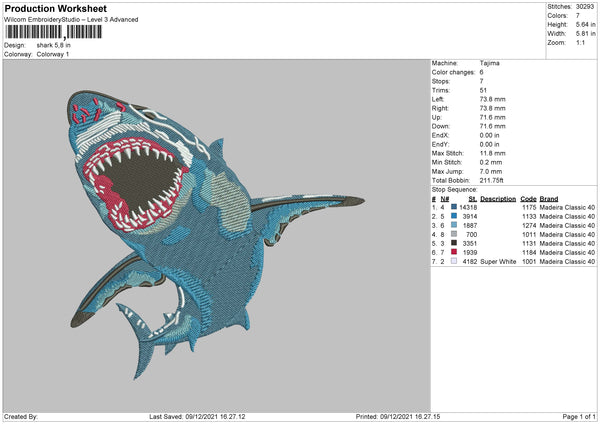The height and width of the screenshot is (424, 600).
Task: Click the Code column header
Action: point(529,198)
